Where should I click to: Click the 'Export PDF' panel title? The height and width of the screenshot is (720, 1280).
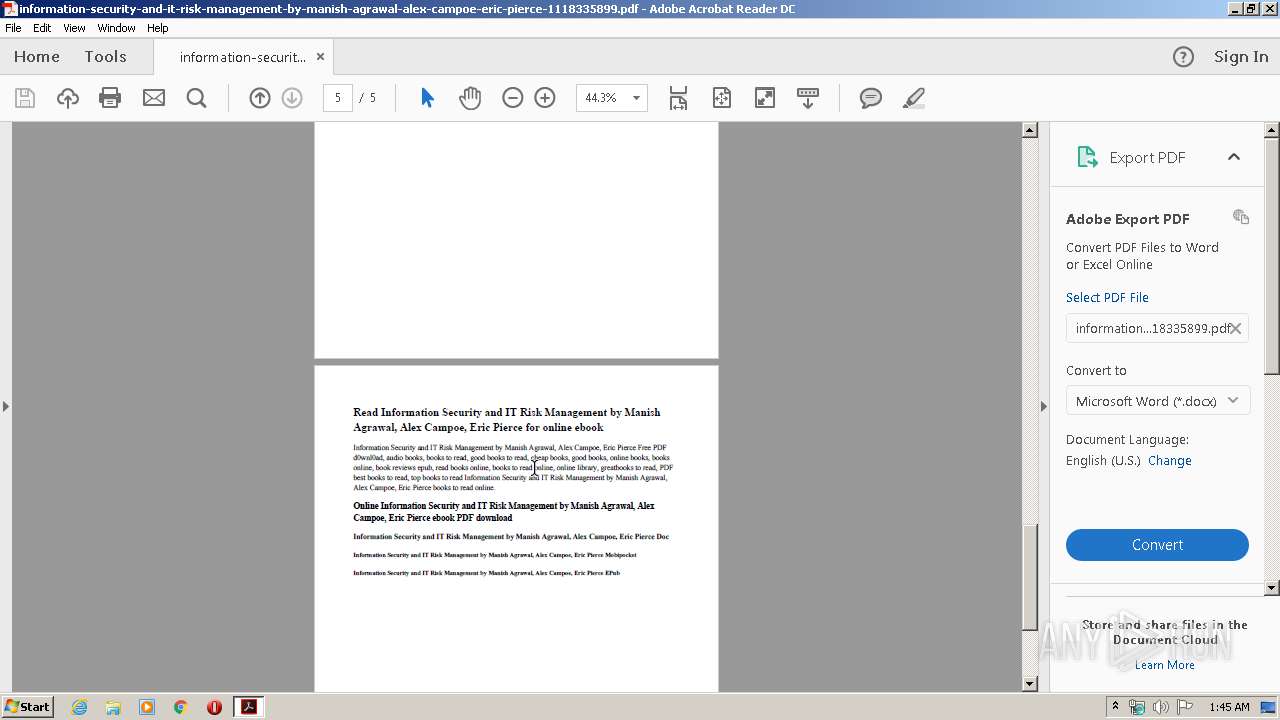[1147, 157]
